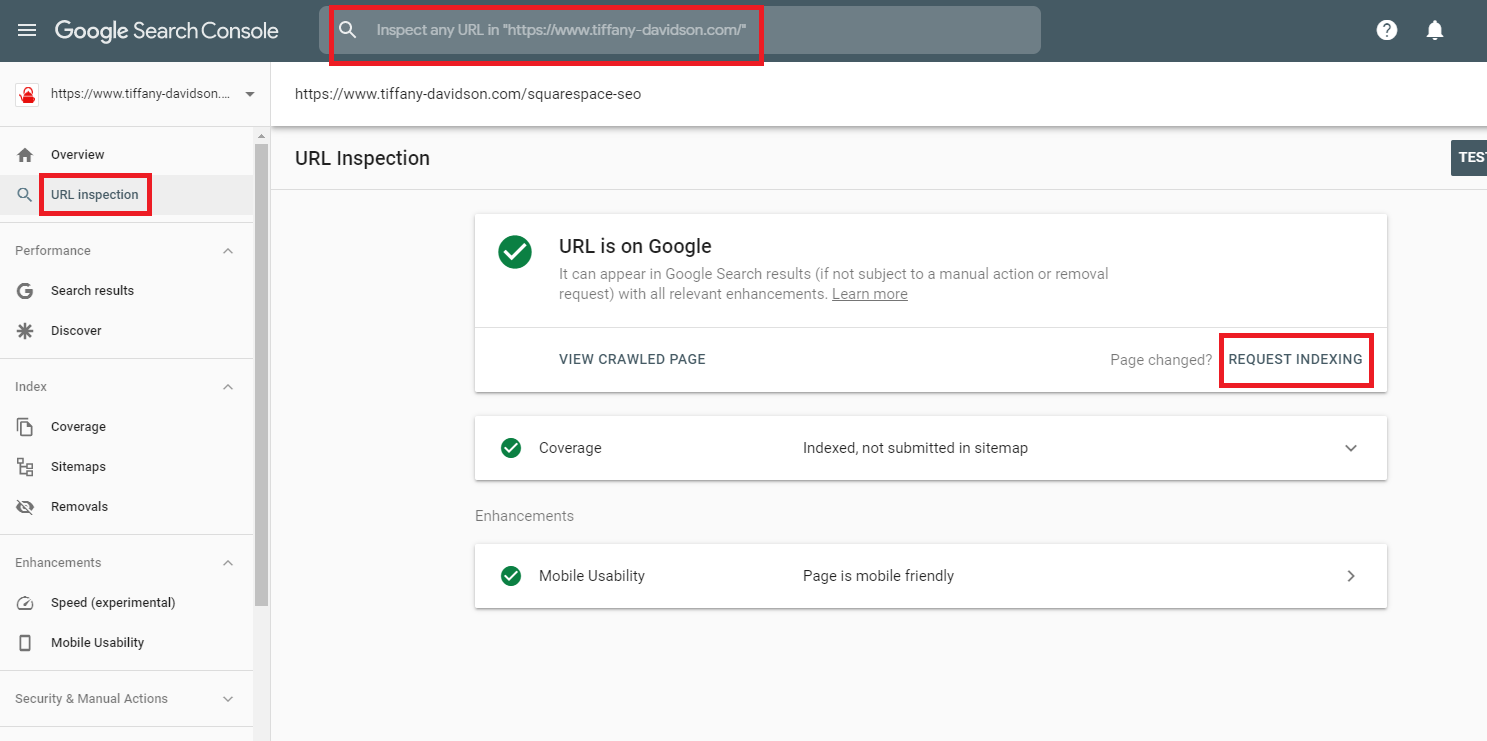Image resolution: width=1487 pixels, height=741 pixels.
Task: Click REQUEST INDEXING
Action: (x=1295, y=359)
